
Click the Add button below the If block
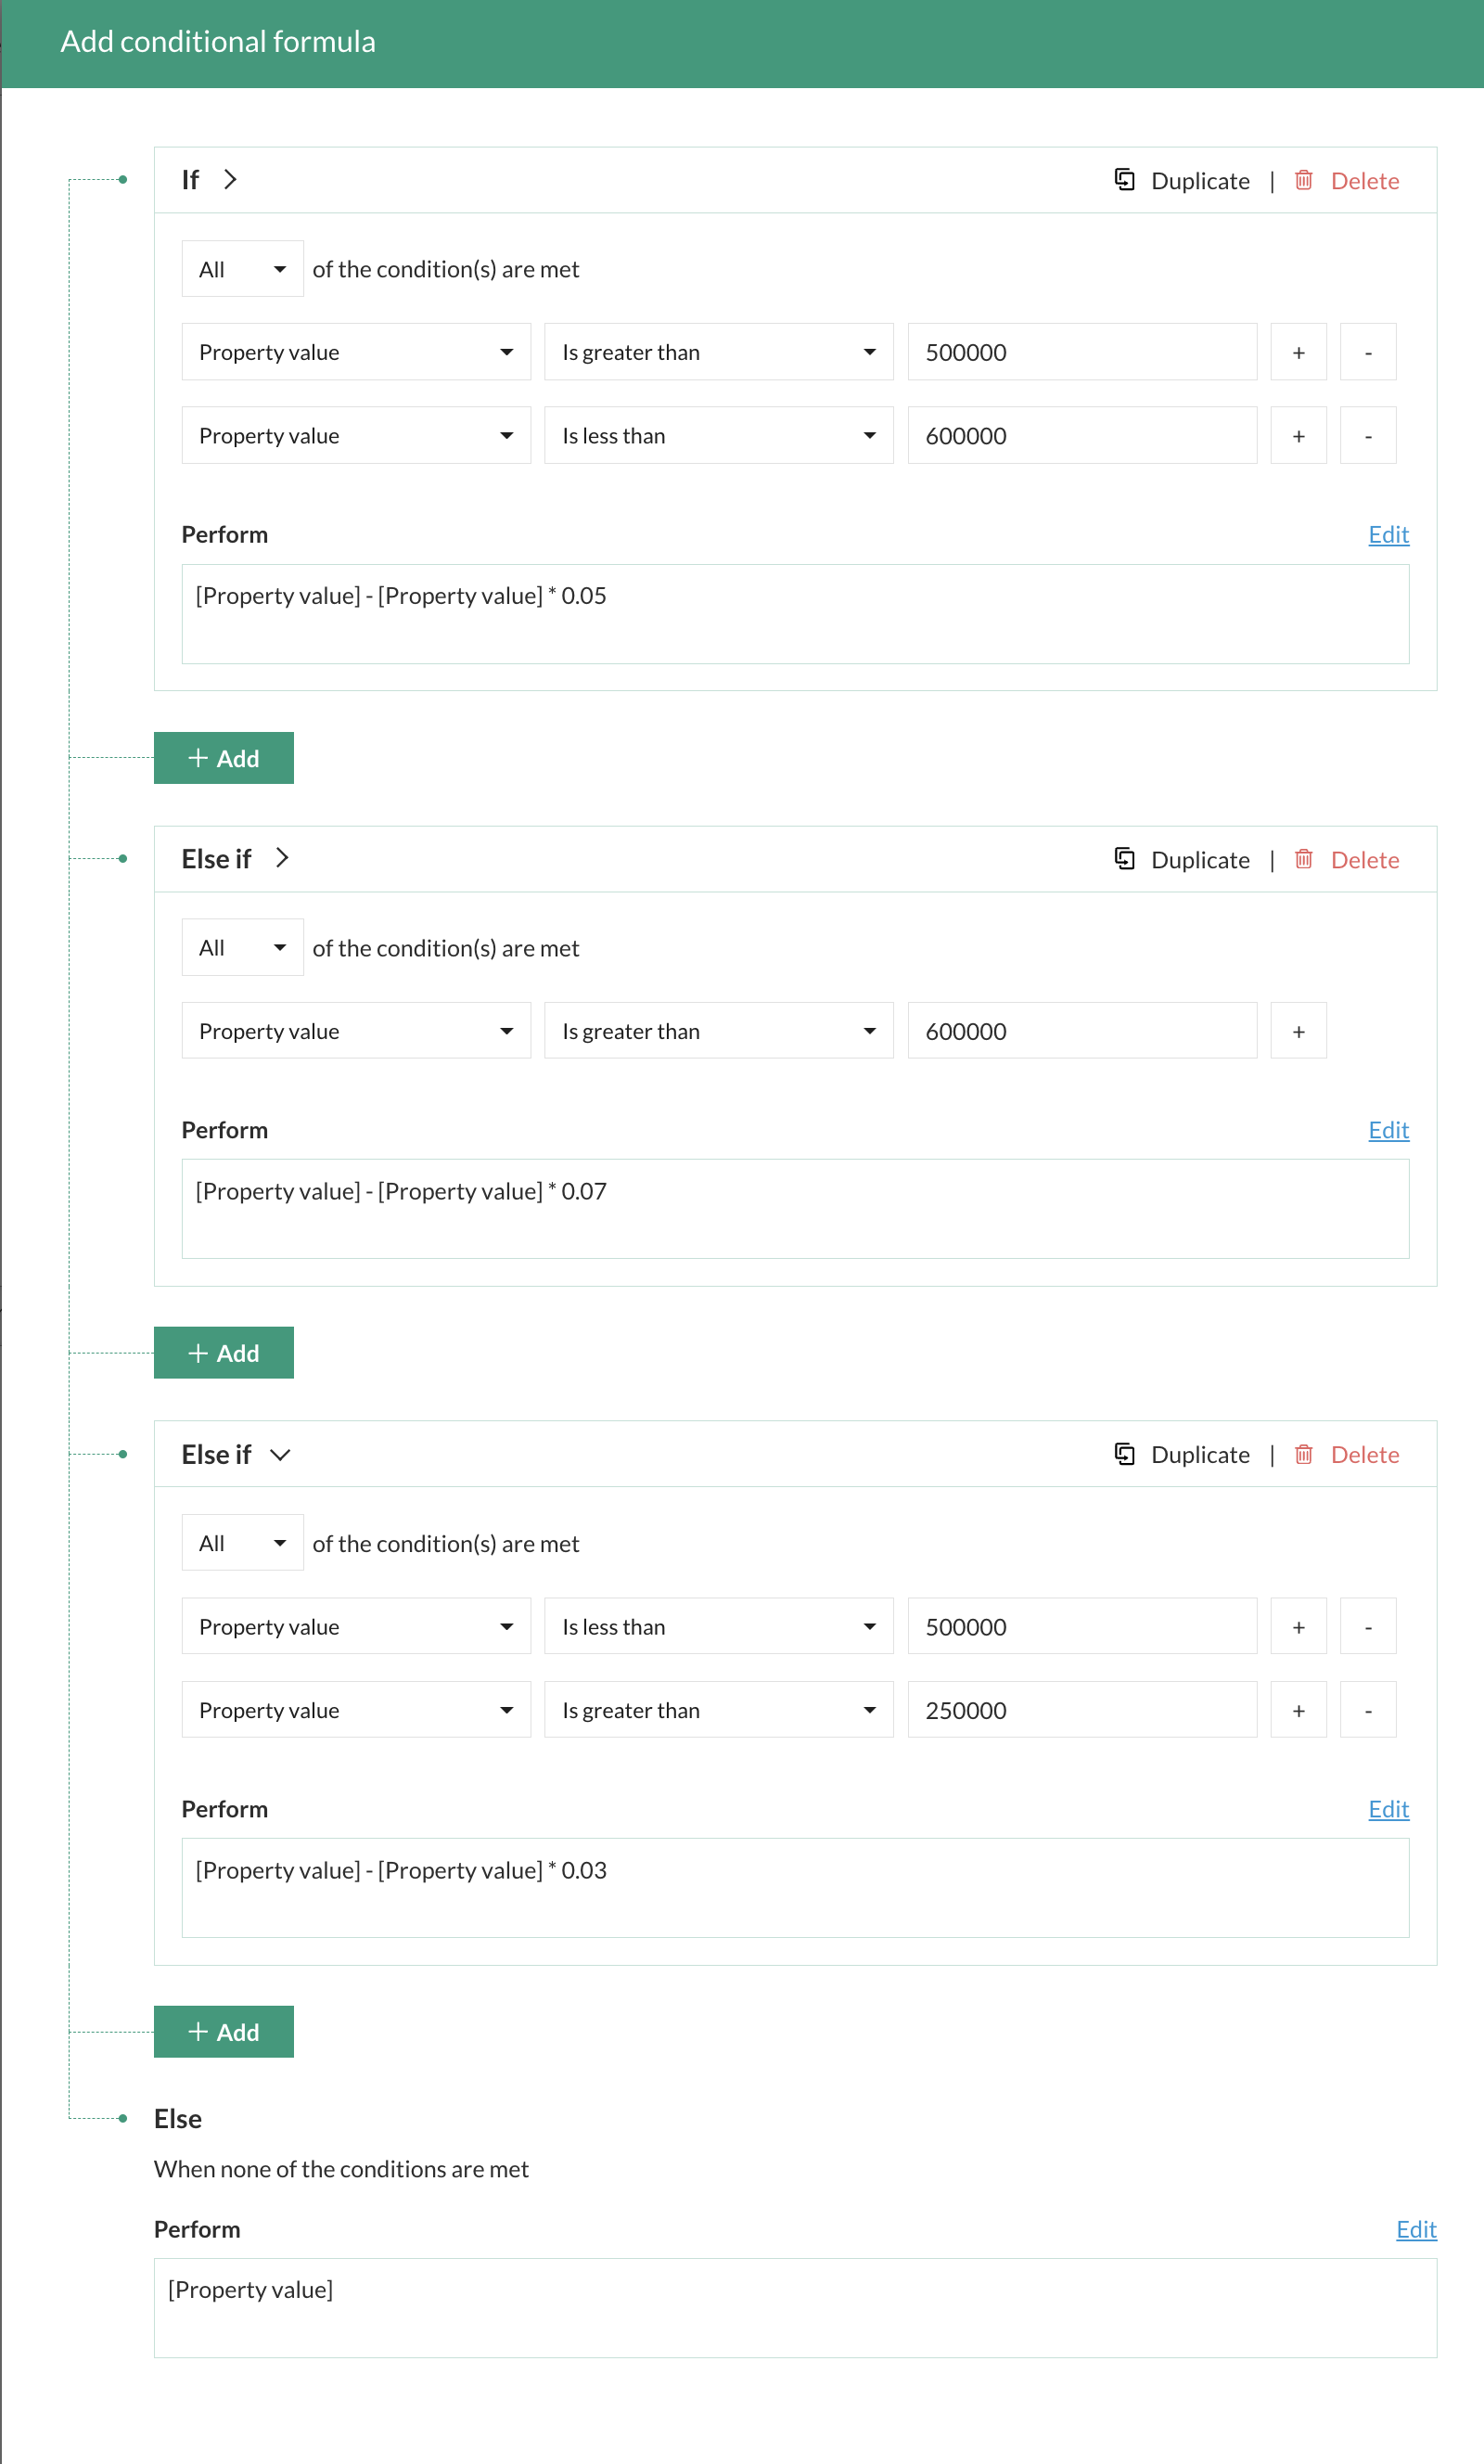(x=223, y=758)
